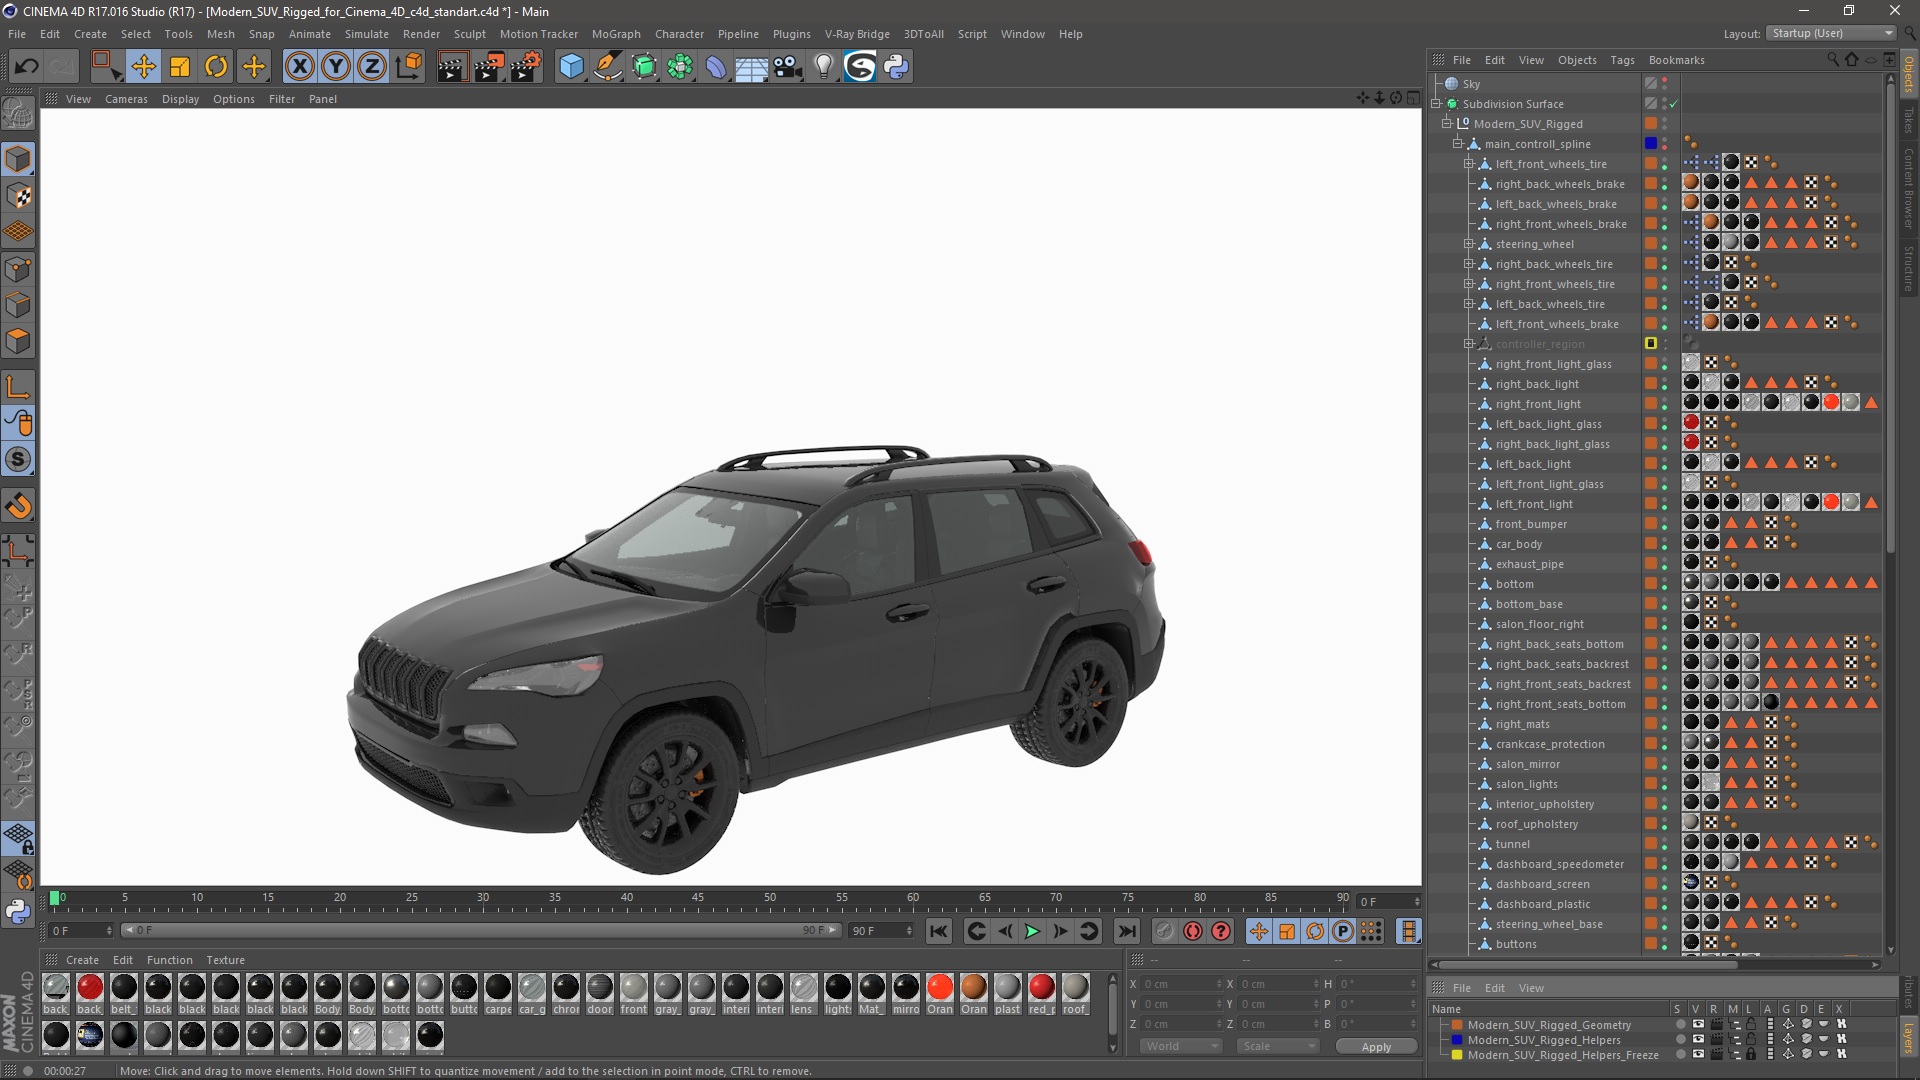Open the Scale dropdown in coordinates
The image size is (1920, 1080).
[1278, 1046]
